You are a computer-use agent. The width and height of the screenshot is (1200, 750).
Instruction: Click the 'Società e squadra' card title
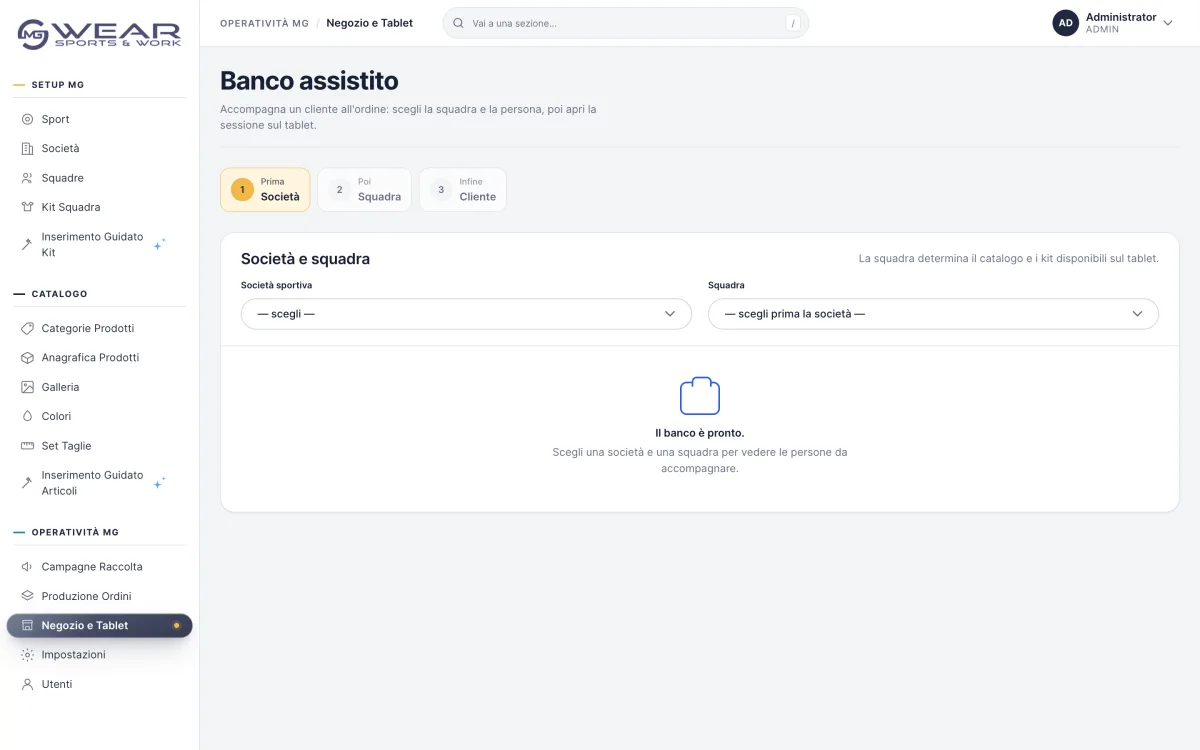(305, 259)
